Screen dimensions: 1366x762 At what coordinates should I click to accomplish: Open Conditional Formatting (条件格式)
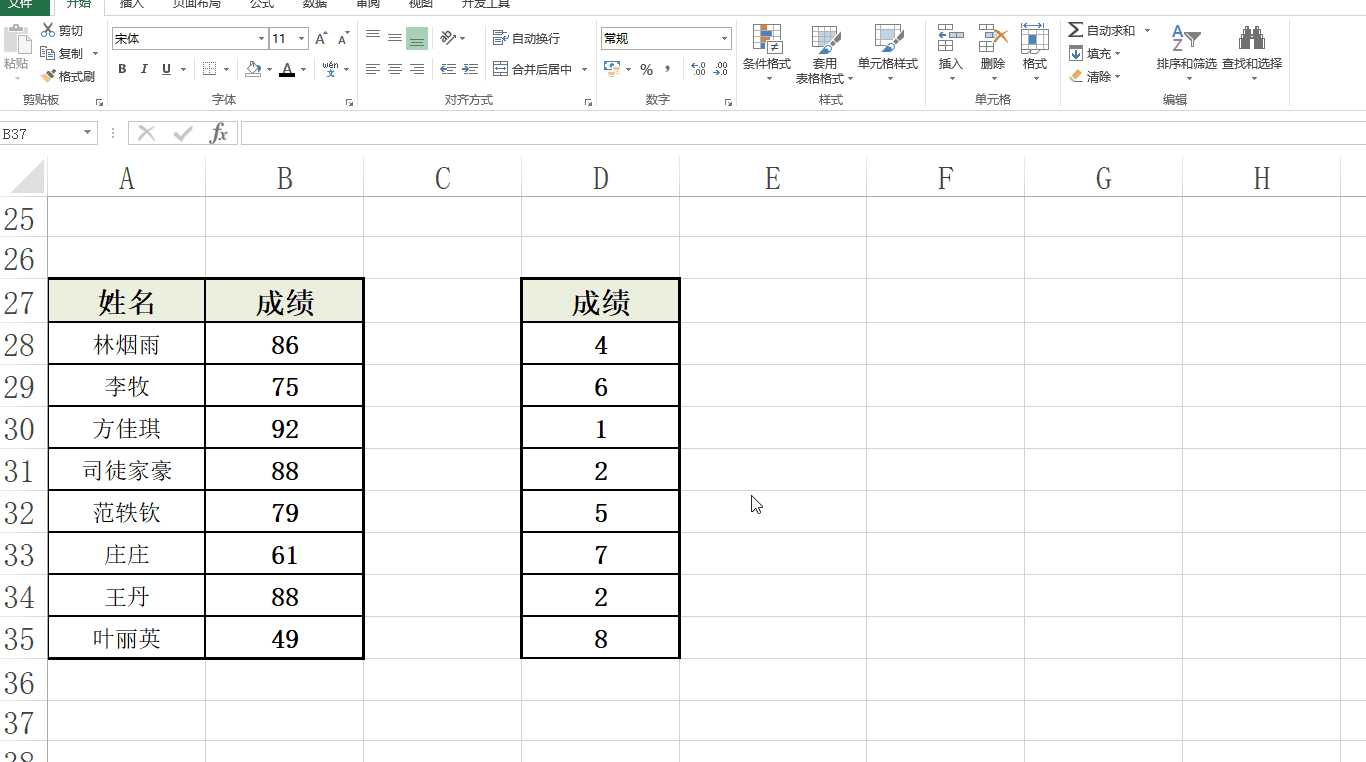pyautogui.click(x=767, y=53)
